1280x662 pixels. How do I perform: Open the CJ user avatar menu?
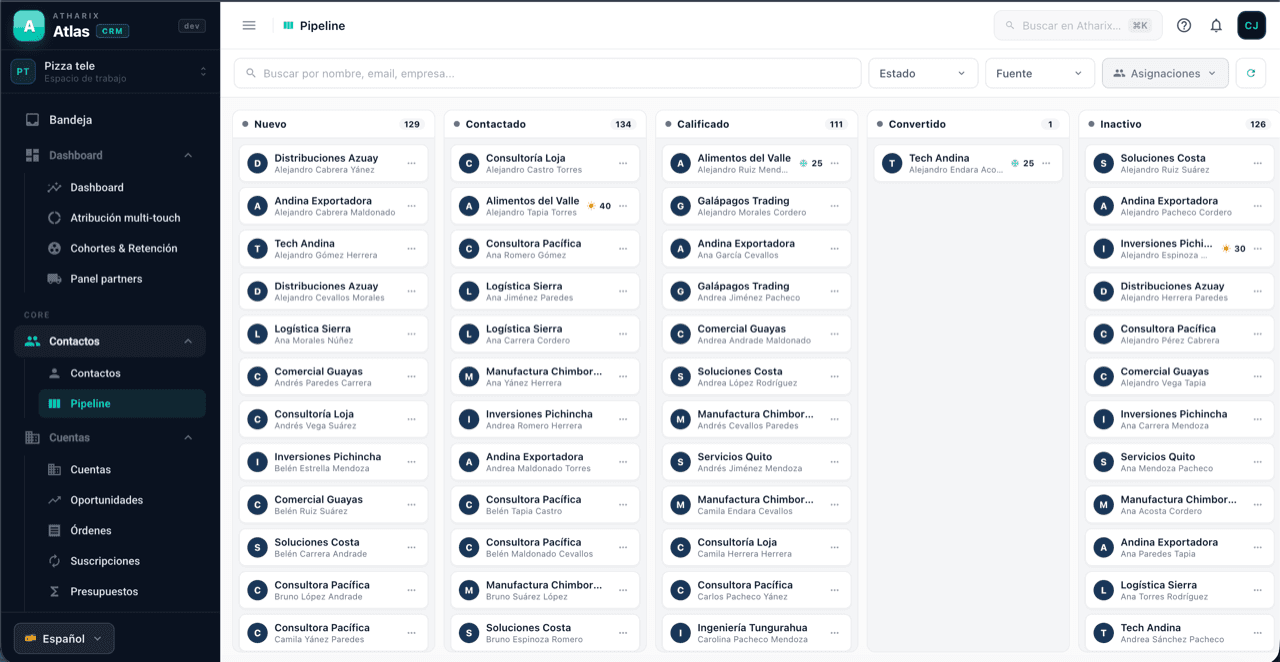(1251, 26)
